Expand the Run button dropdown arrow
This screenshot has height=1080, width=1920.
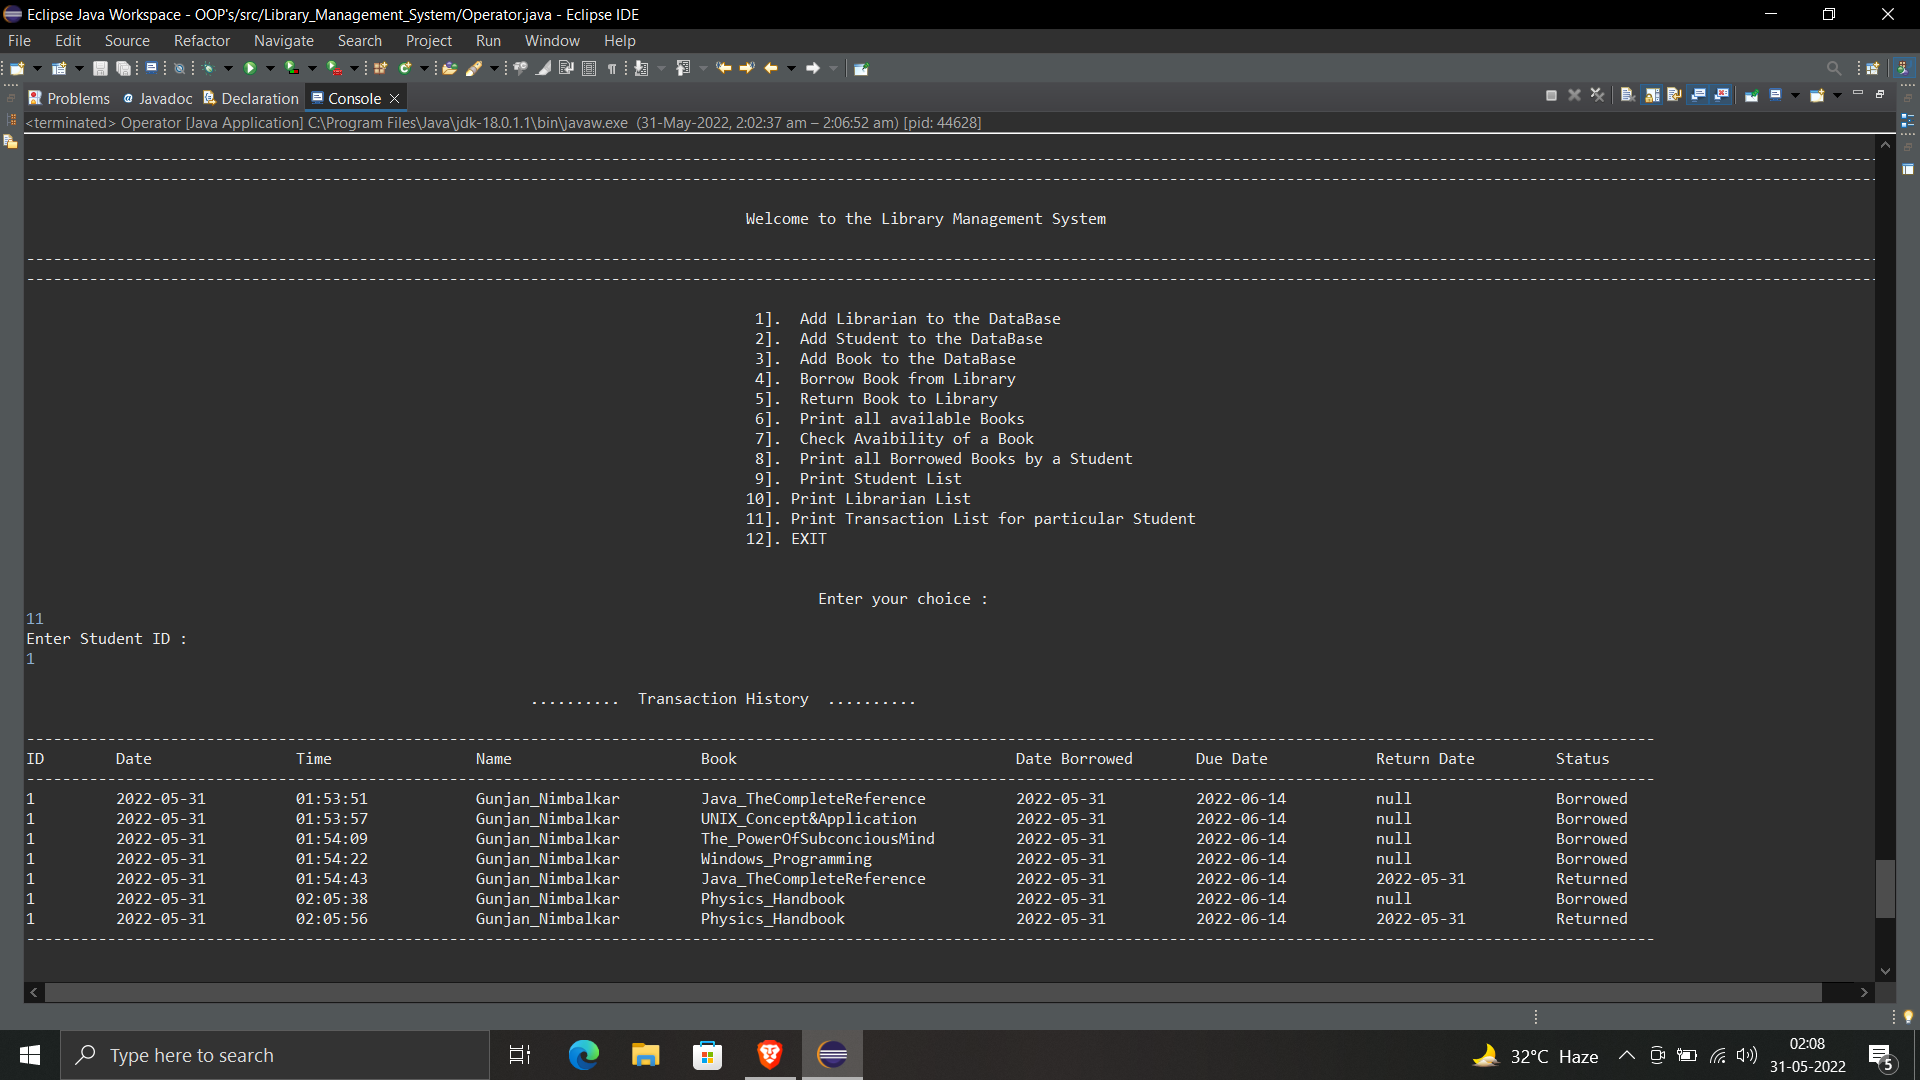coord(269,68)
